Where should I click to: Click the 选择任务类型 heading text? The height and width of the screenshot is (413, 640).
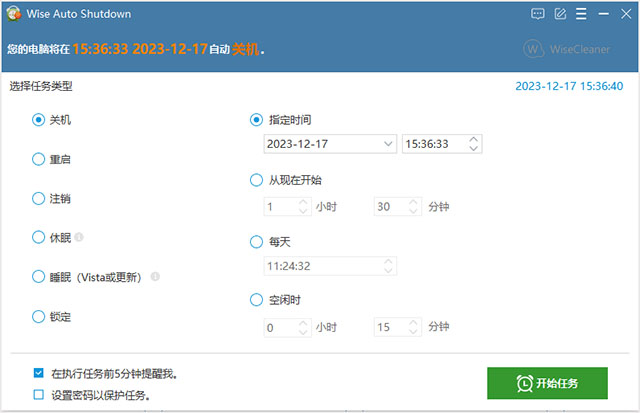(41, 86)
